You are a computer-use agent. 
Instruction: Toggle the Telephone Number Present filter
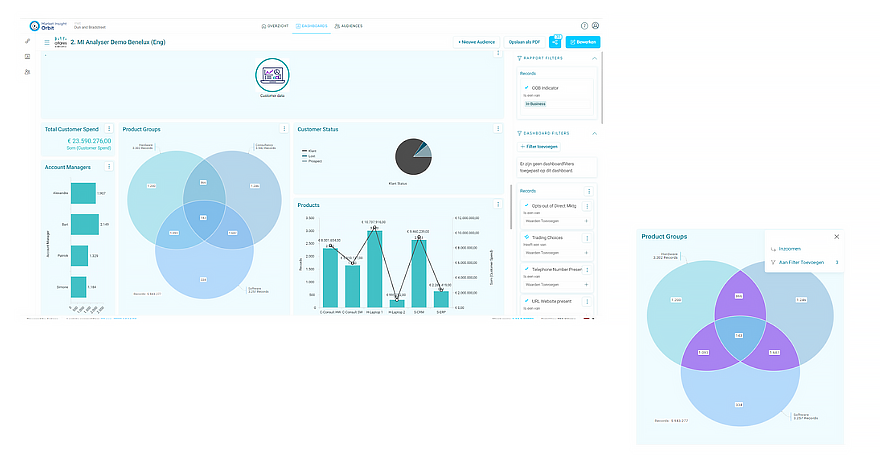coord(526,270)
